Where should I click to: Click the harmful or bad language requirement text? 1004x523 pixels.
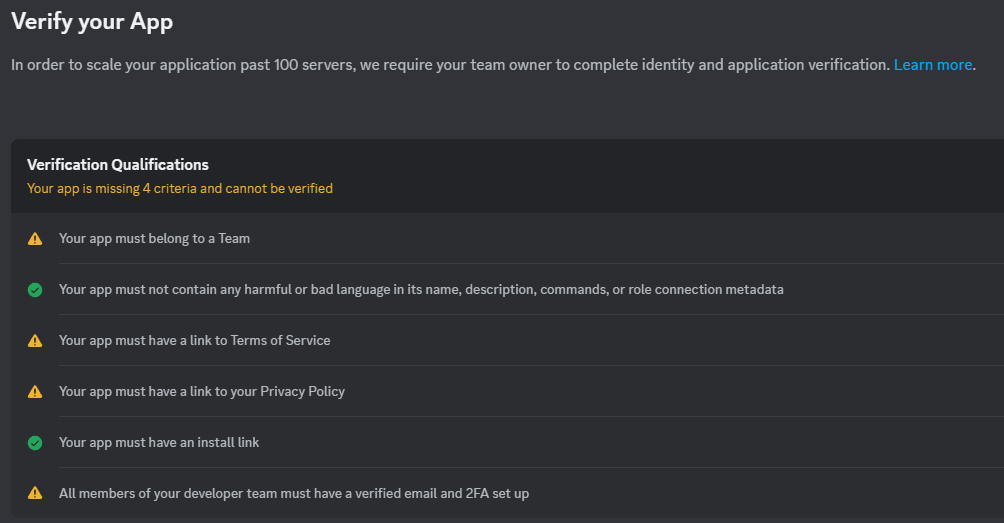(421, 290)
